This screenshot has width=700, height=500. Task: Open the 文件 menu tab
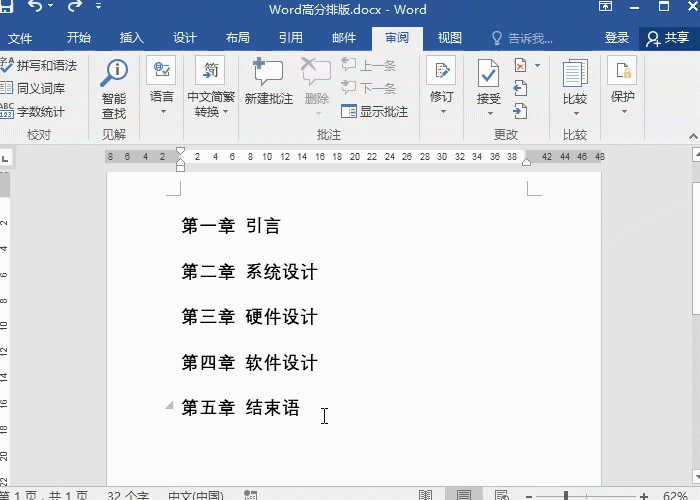tap(20, 38)
